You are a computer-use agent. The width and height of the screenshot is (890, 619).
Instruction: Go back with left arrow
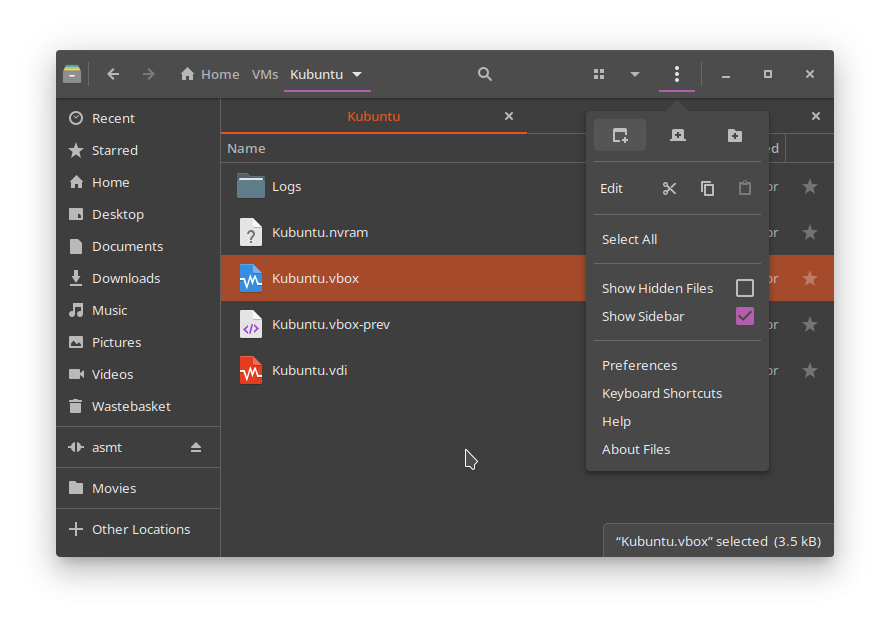[x=113, y=74]
